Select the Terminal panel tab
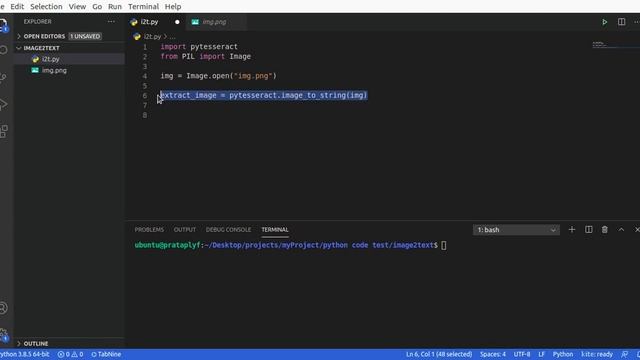 275,230
